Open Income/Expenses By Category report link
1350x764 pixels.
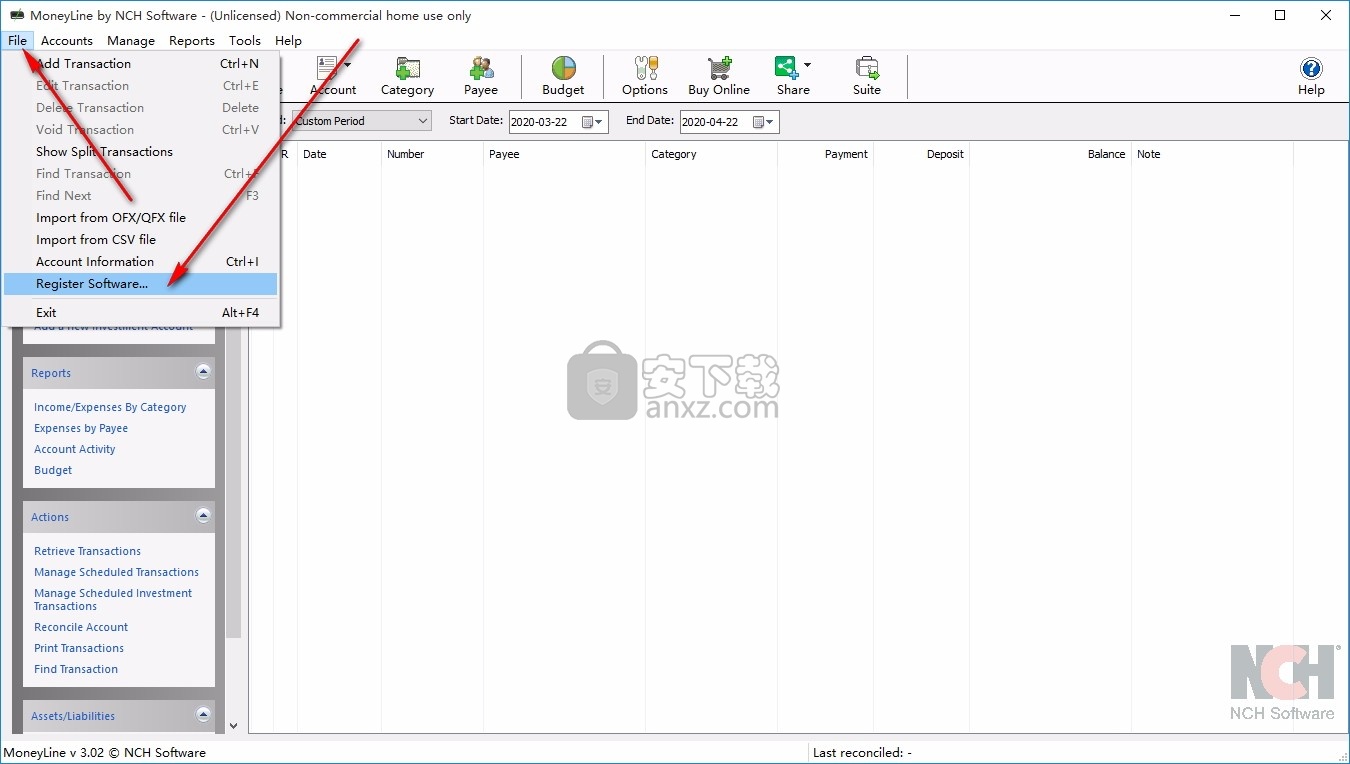click(110, 407)
